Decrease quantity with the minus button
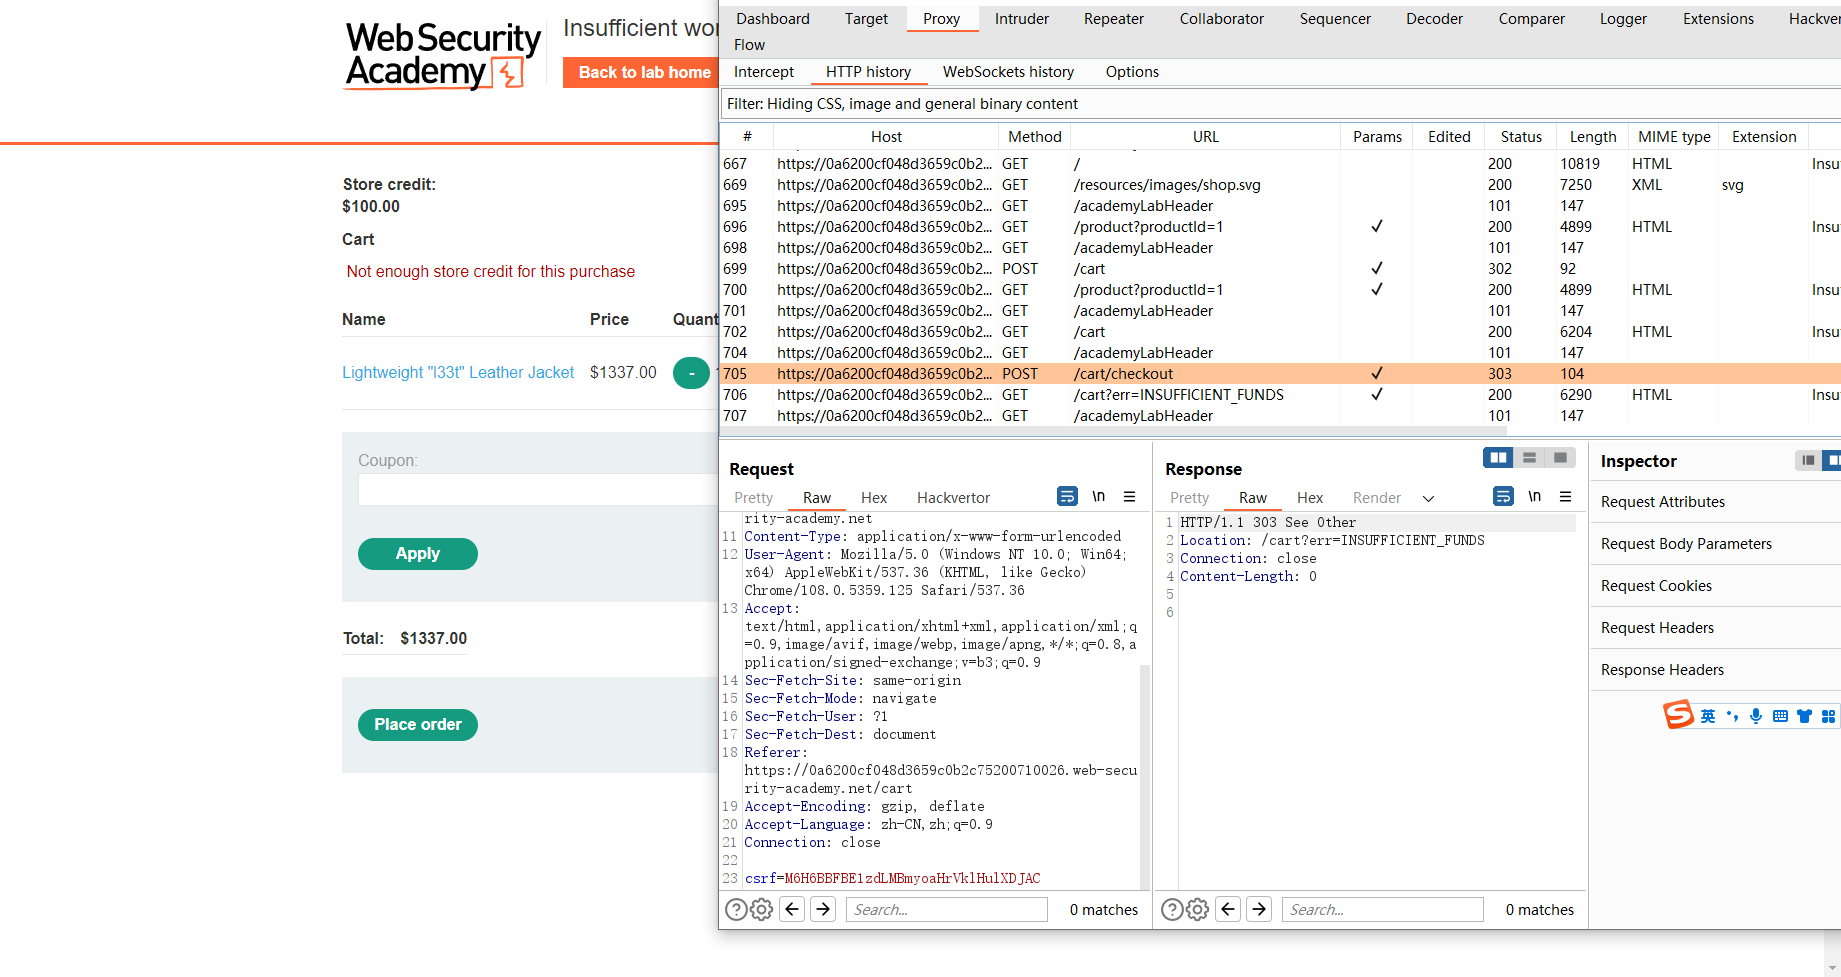The height and width of the screenshot is (977, 1841). pyautogui.click(x=691, y=373)
